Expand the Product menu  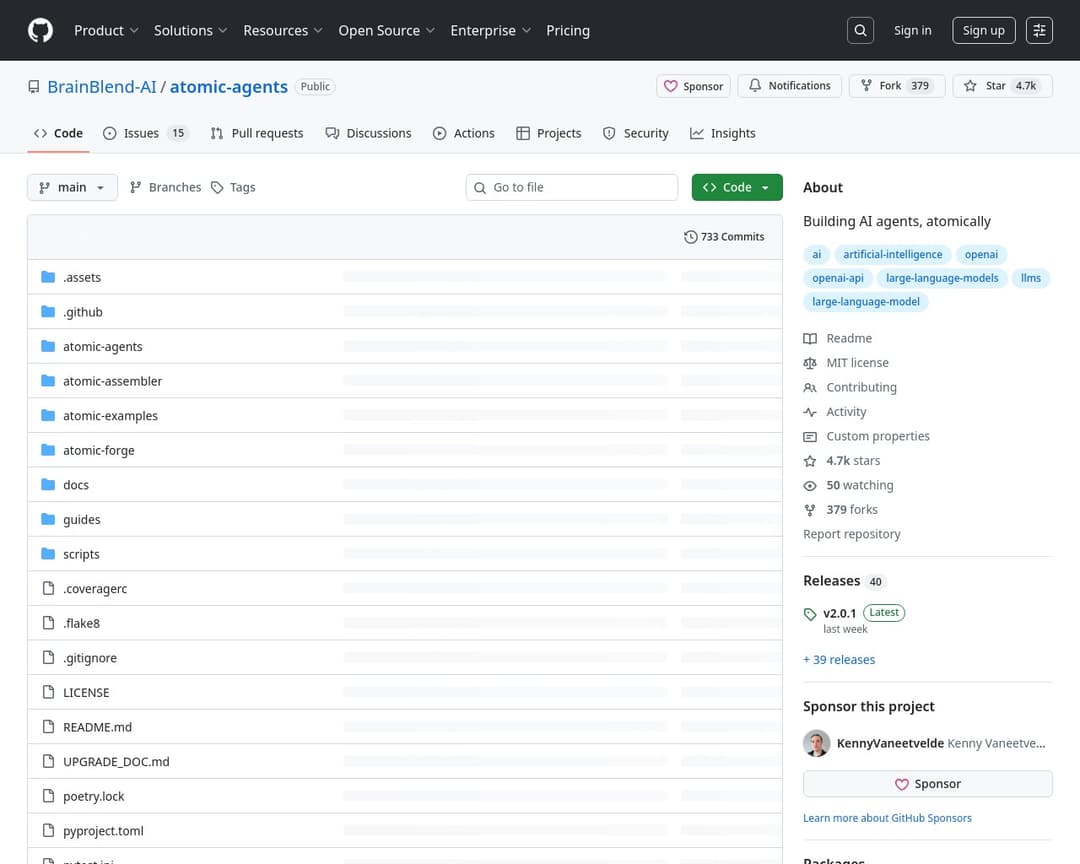pyautogui.click(x=106, y=30)
